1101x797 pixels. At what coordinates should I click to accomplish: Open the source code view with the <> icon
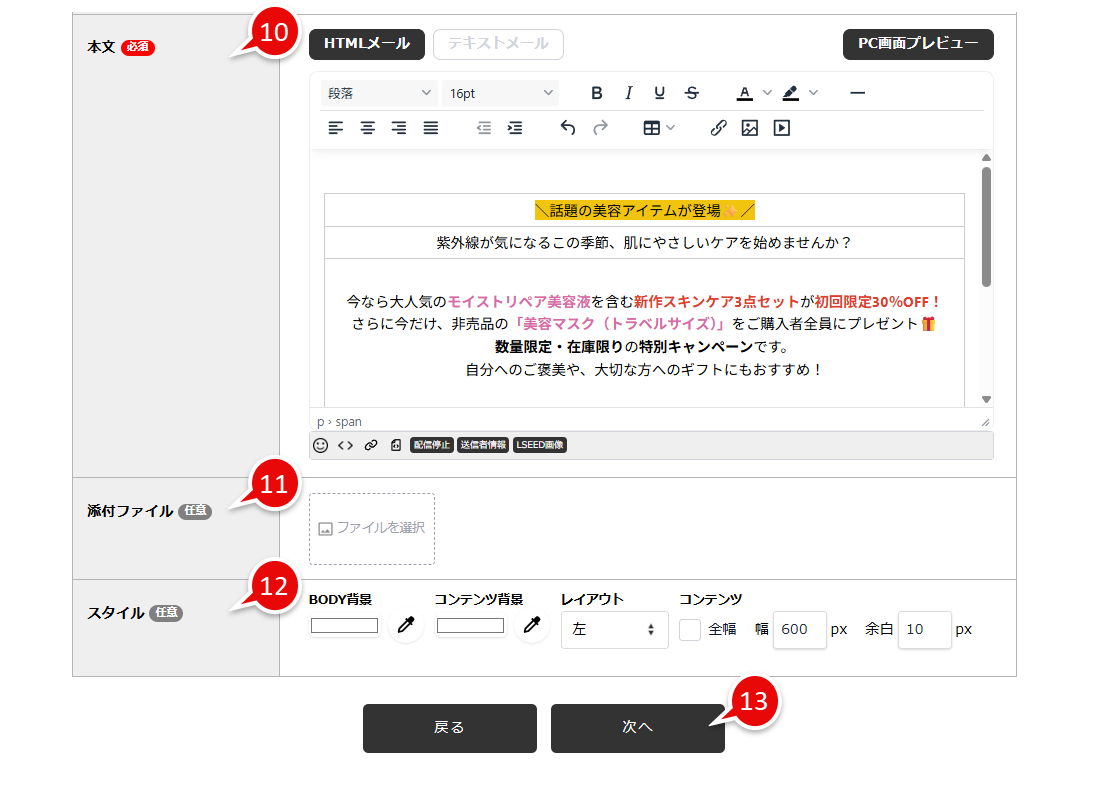click(x=344, y=444)
